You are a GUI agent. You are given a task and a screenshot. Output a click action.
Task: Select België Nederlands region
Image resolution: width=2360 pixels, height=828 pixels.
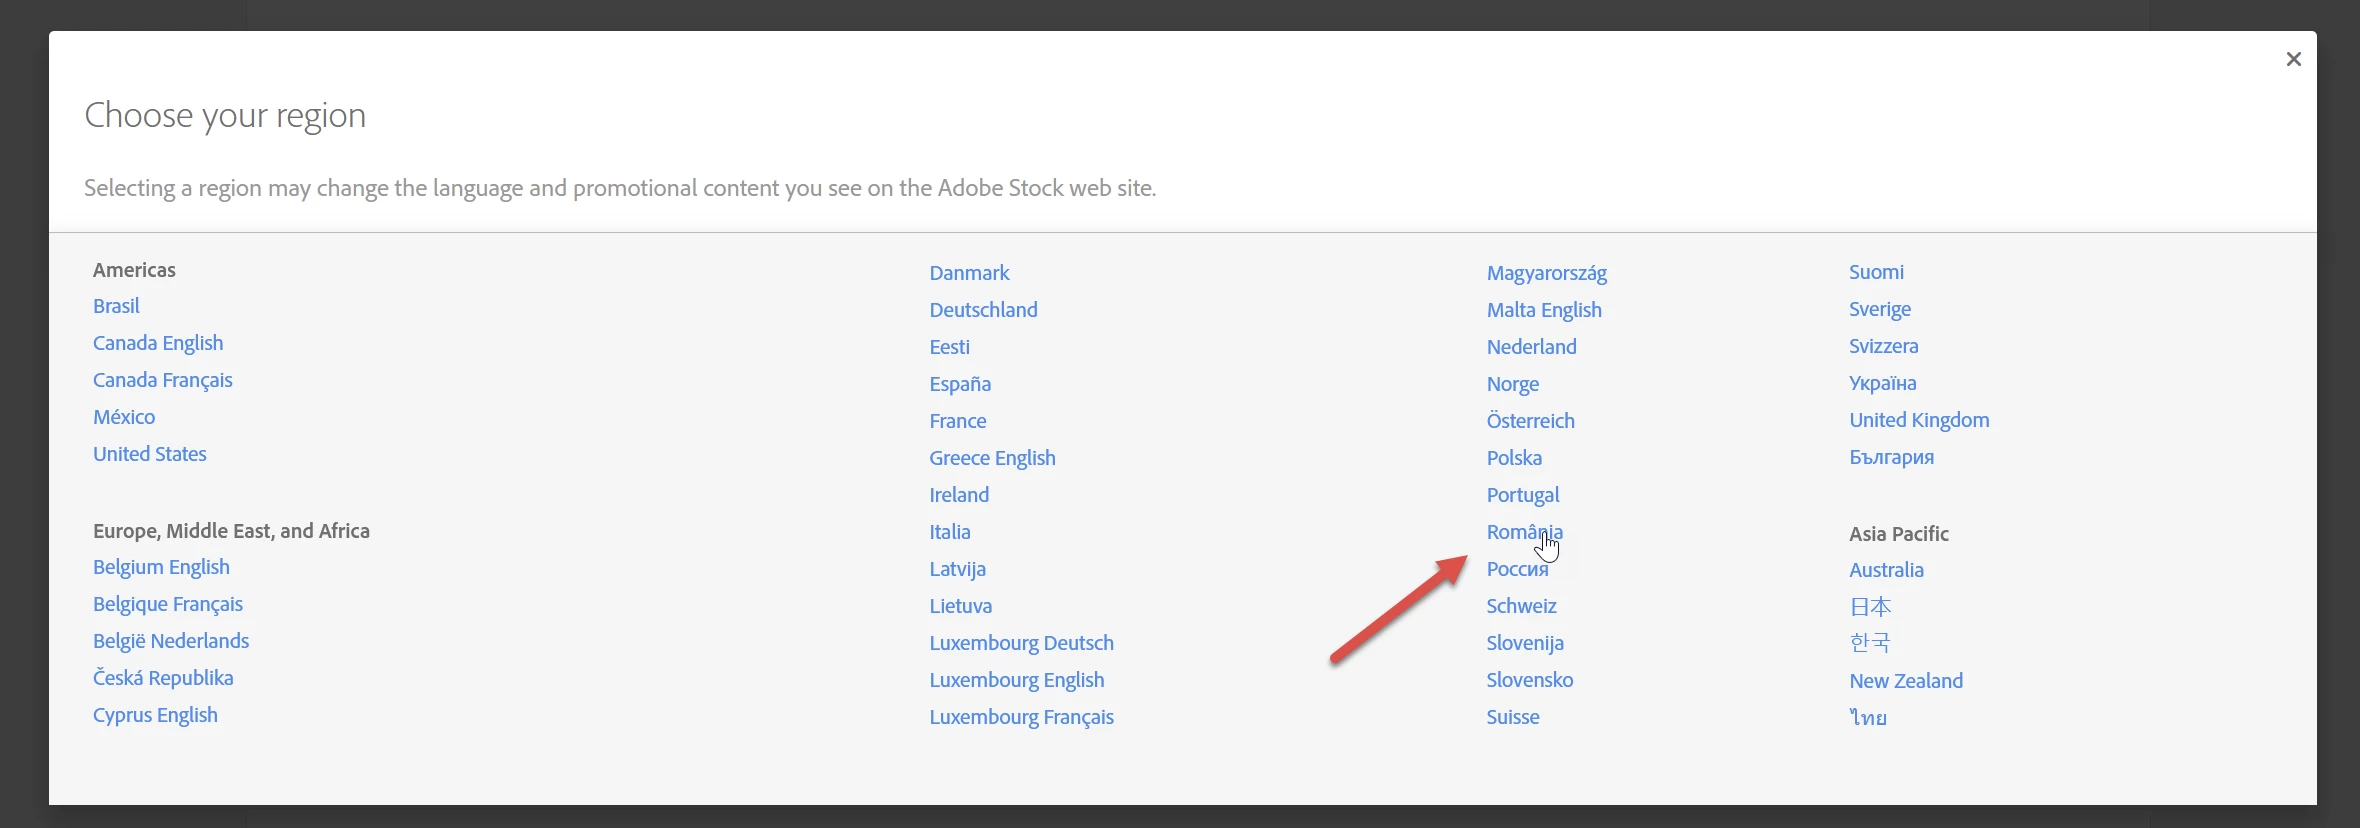pos(171,641)
